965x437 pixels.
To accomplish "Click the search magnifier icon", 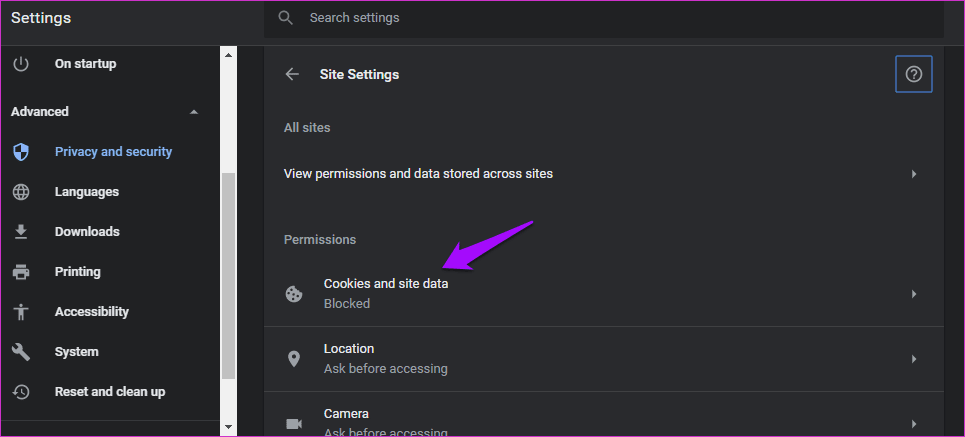I will [x=286, y=18].
